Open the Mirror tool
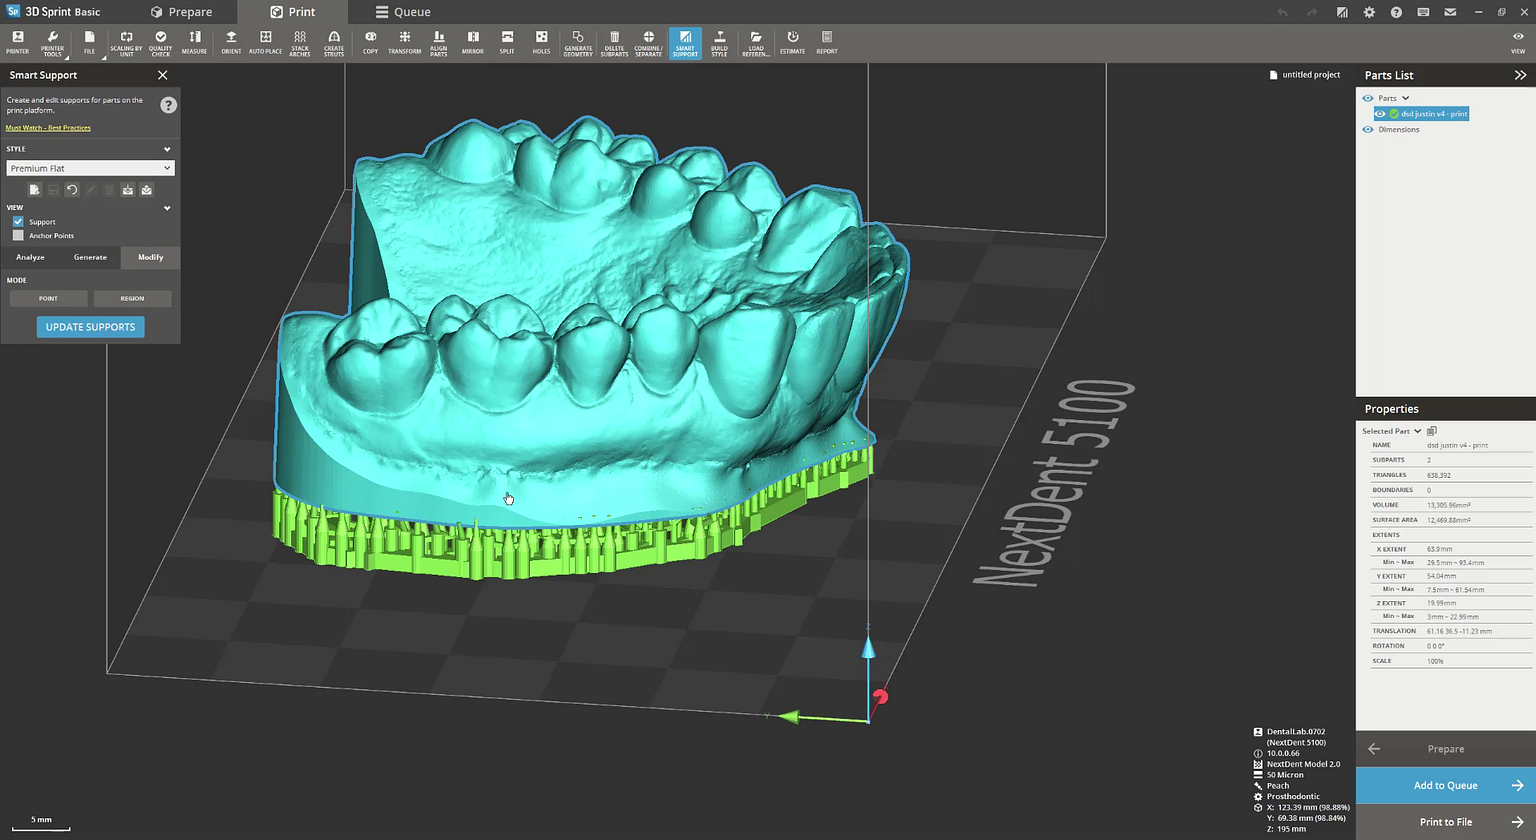This screenshot has width=1536, height=840. point(473,42)
